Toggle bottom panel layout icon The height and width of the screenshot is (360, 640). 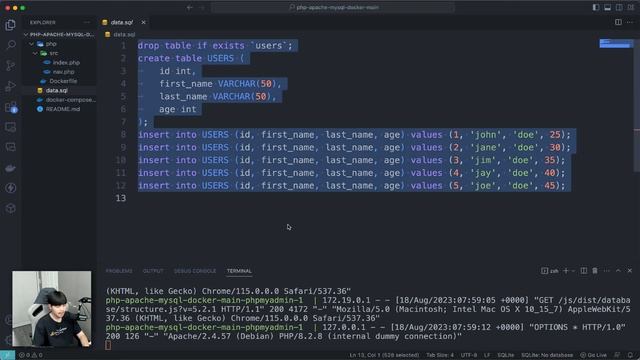click(x=607, y=7)
